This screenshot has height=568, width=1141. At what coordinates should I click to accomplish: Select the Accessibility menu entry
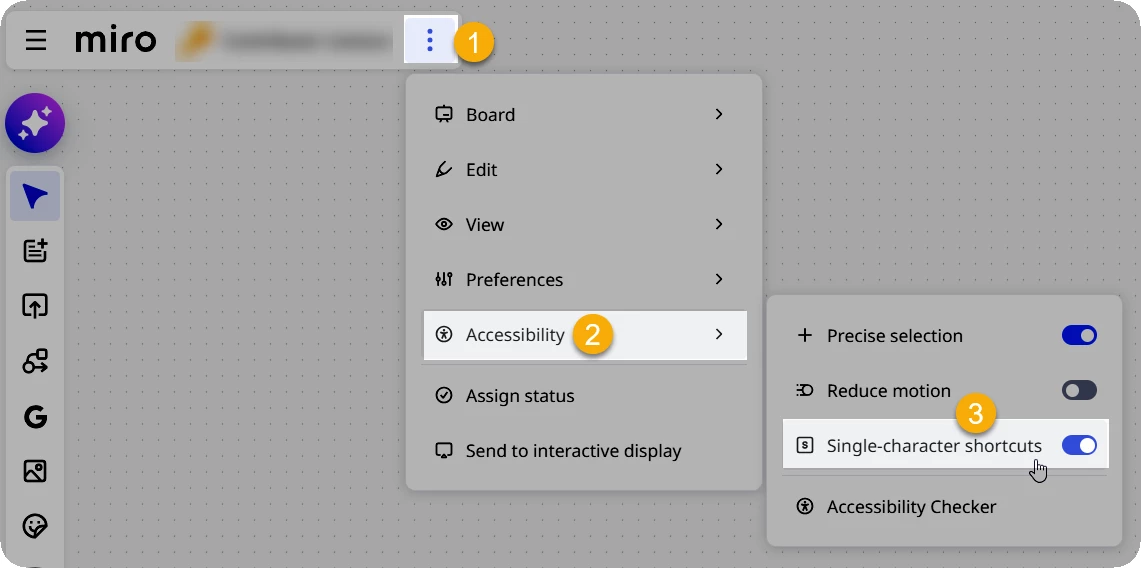tap(584, 335)
